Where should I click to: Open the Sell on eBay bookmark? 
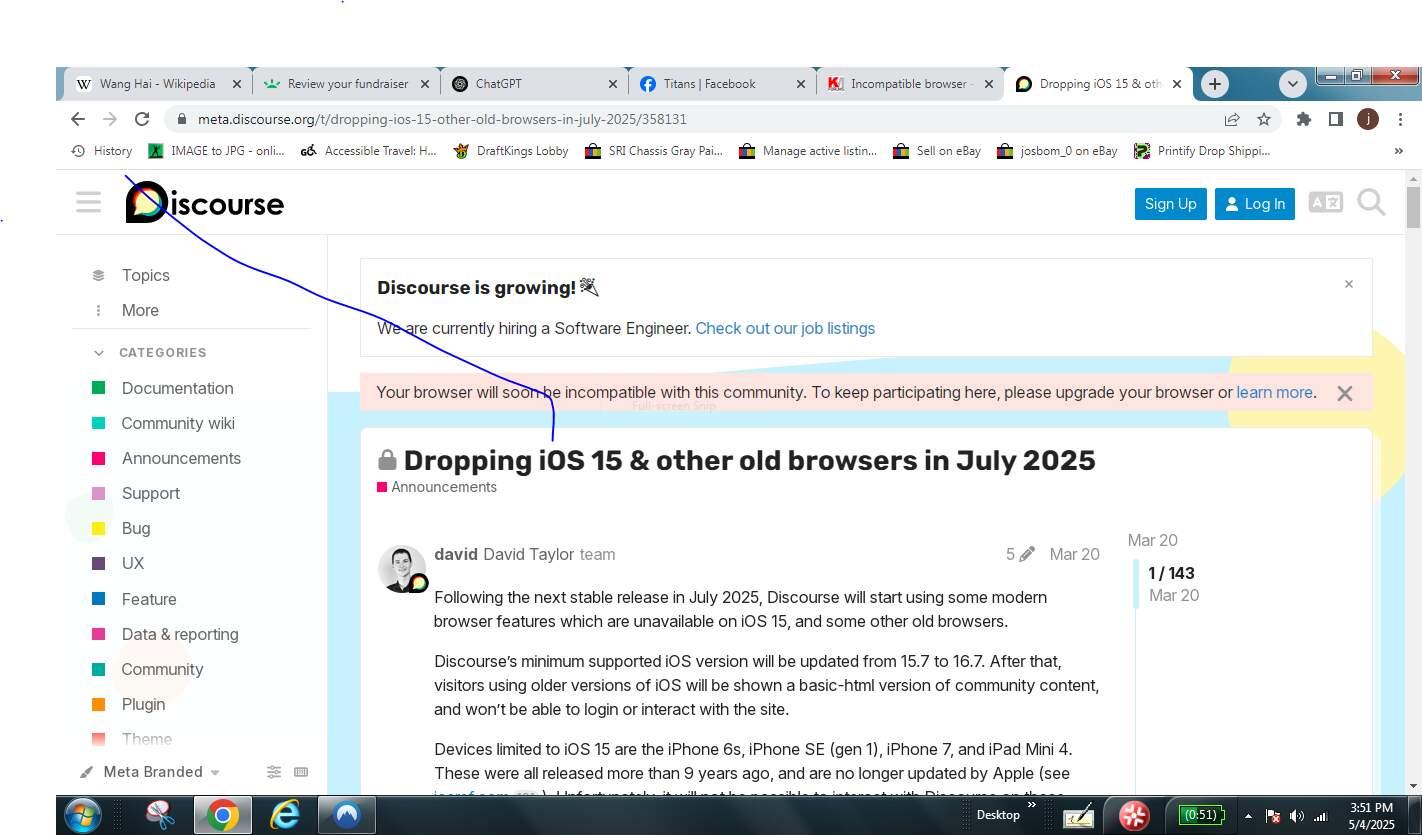pos(938,151)
